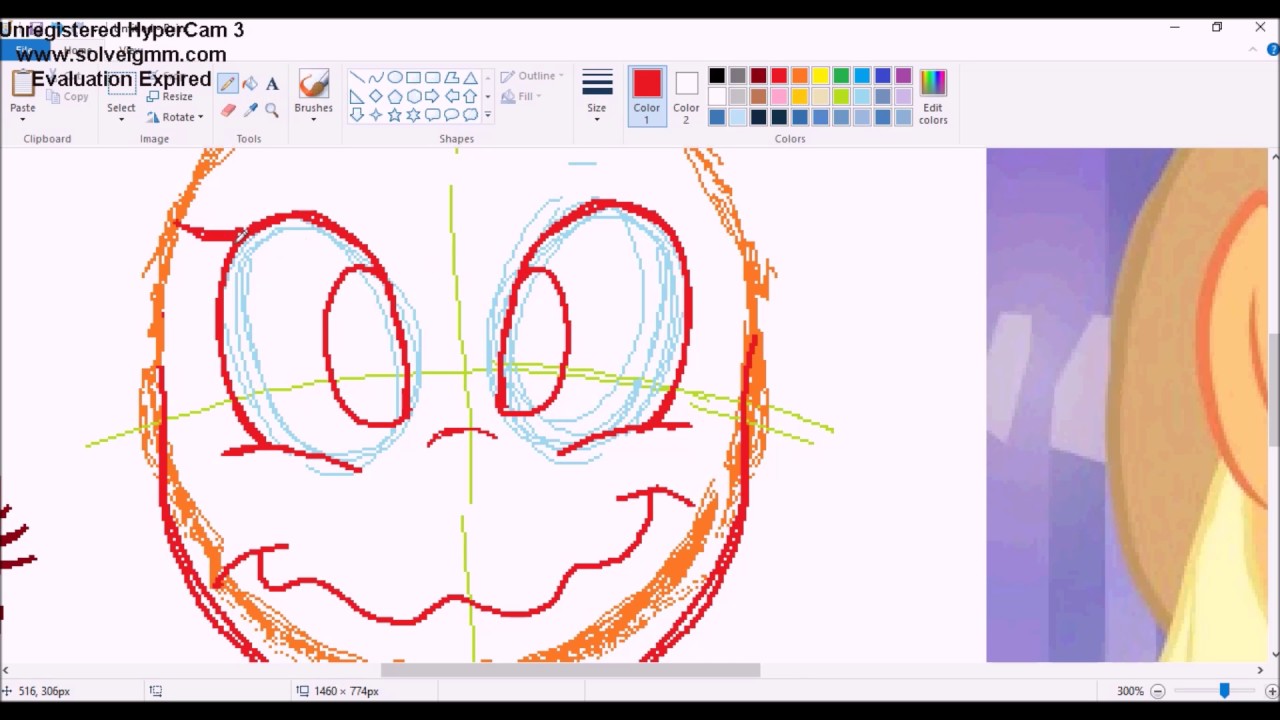Choose the Up arrow shape
This screenshot has height=720, width=1280.
[470, 96]
